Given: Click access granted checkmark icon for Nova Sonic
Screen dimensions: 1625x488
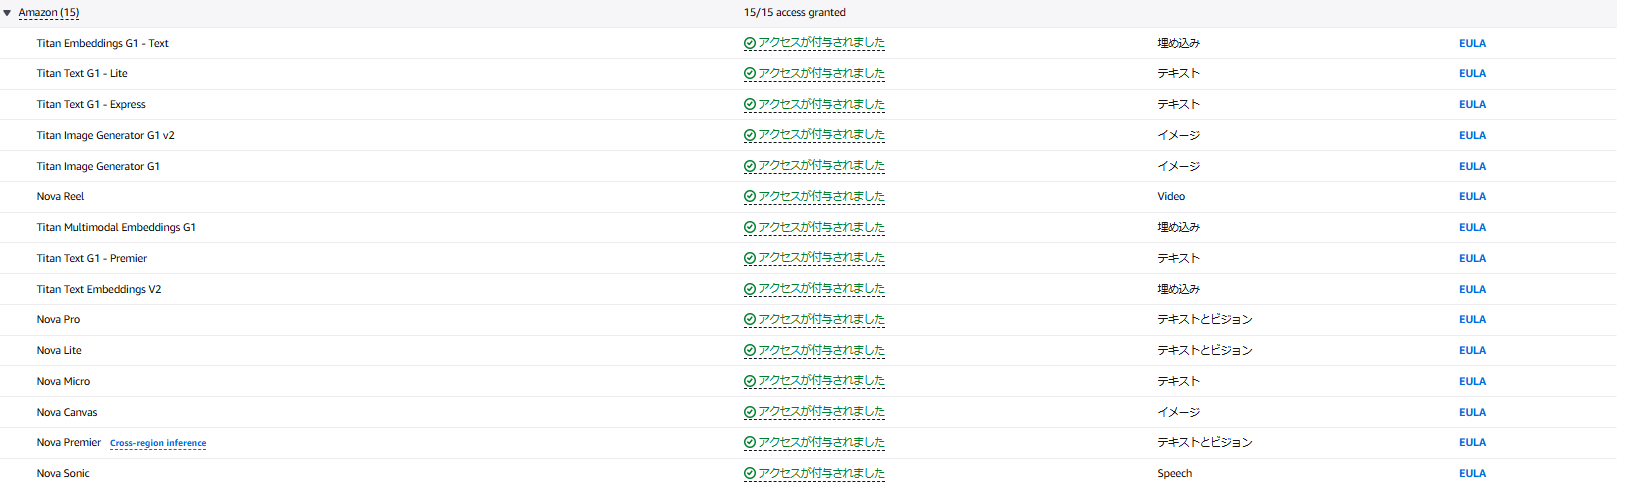Looking at the screenshot, I should tap(750, 474).
